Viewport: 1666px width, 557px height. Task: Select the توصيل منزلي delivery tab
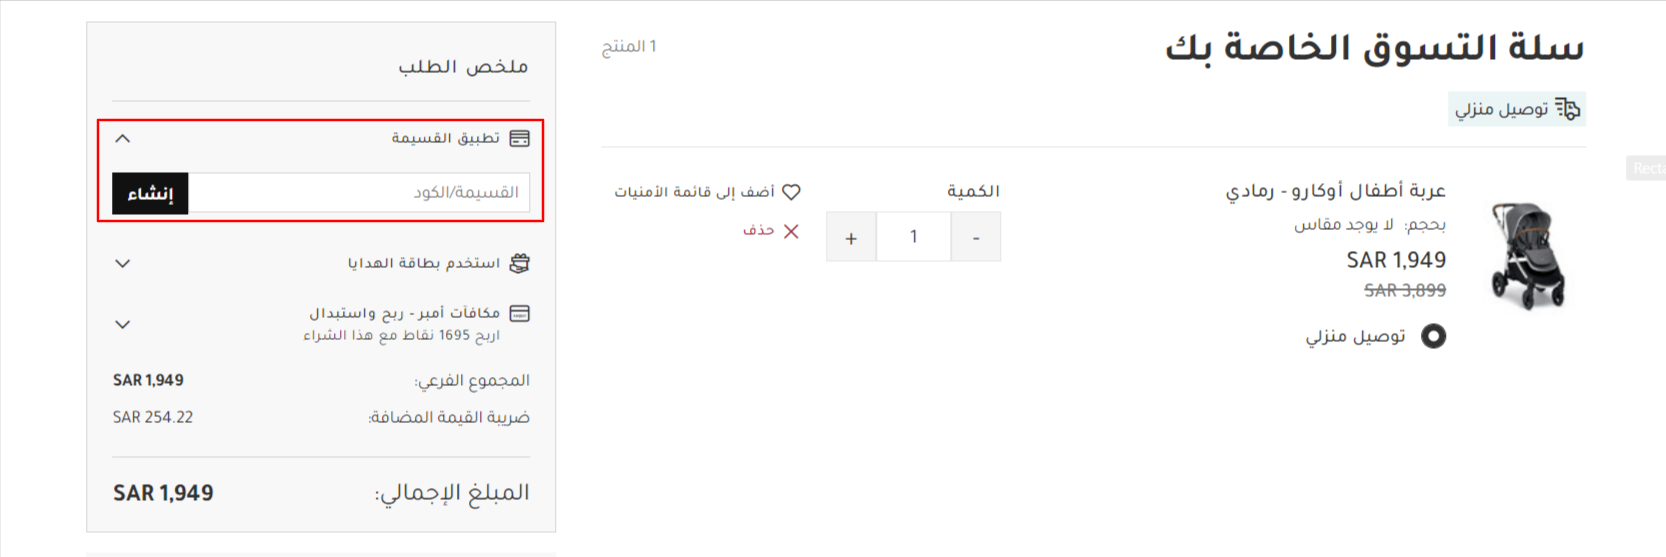tap(1517, 109)
